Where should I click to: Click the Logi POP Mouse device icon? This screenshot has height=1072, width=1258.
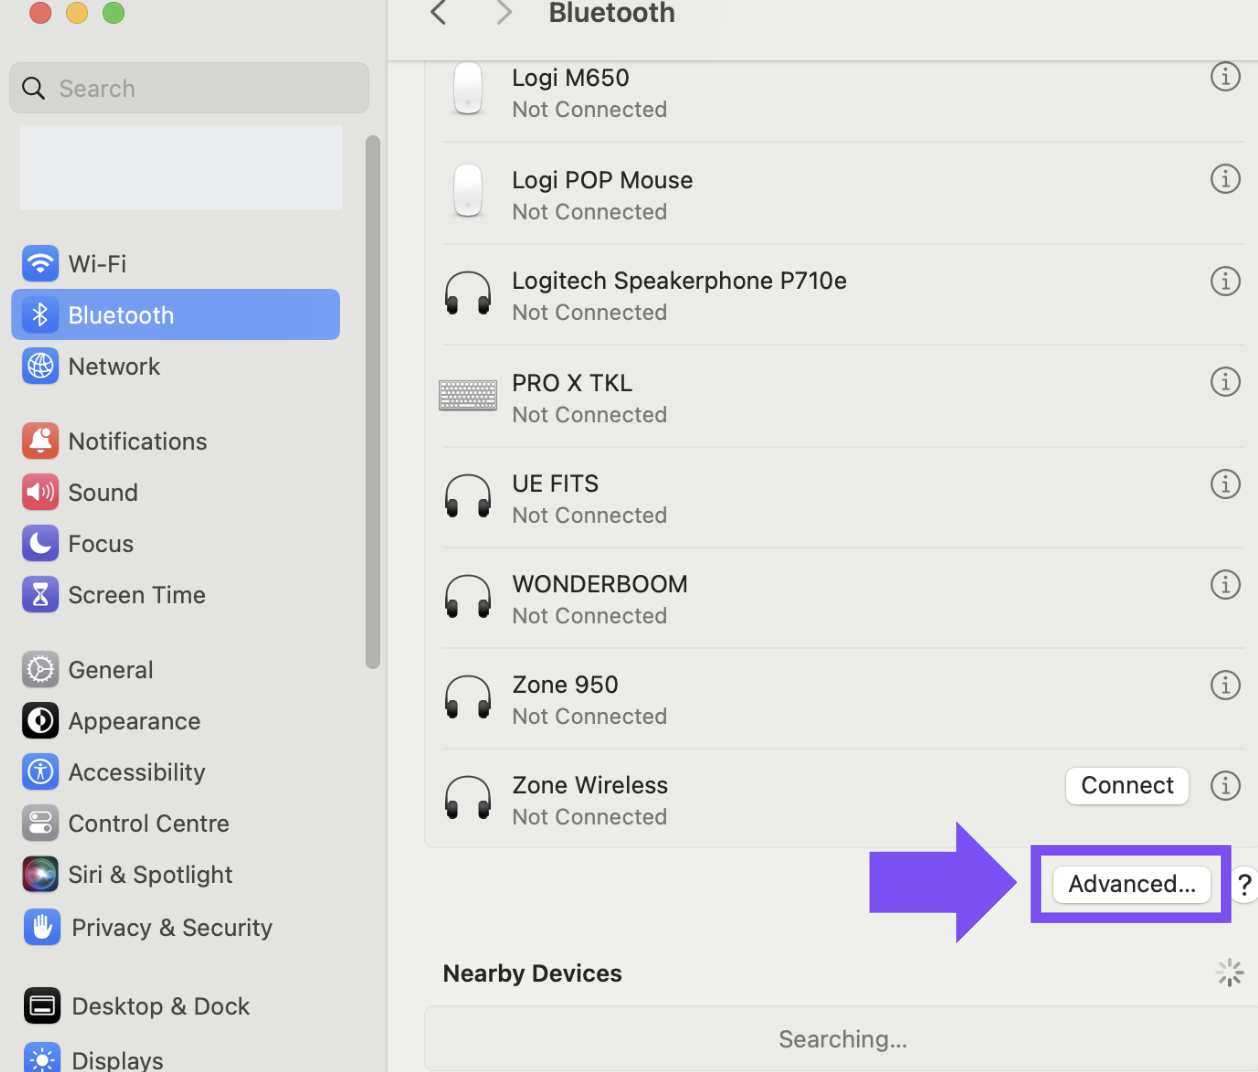click(468, 192)
